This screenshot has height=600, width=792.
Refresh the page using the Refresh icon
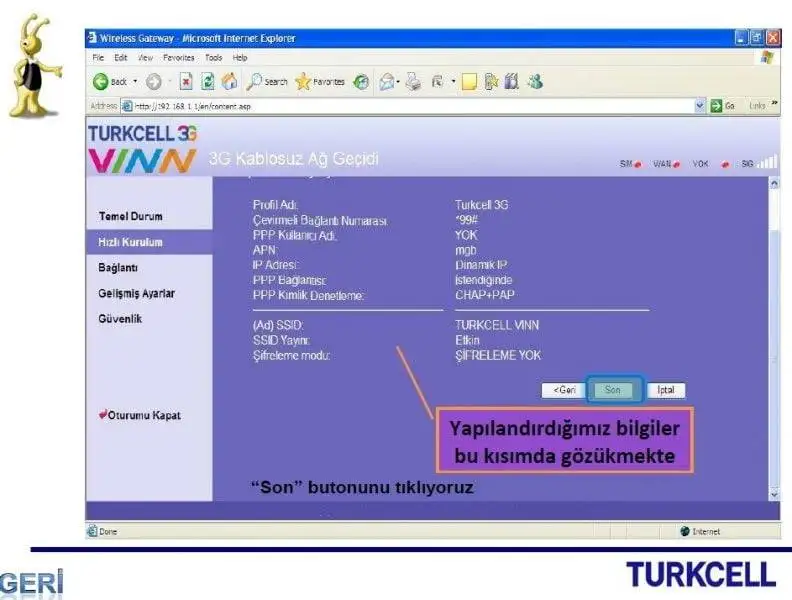click(x=208, y=81)
